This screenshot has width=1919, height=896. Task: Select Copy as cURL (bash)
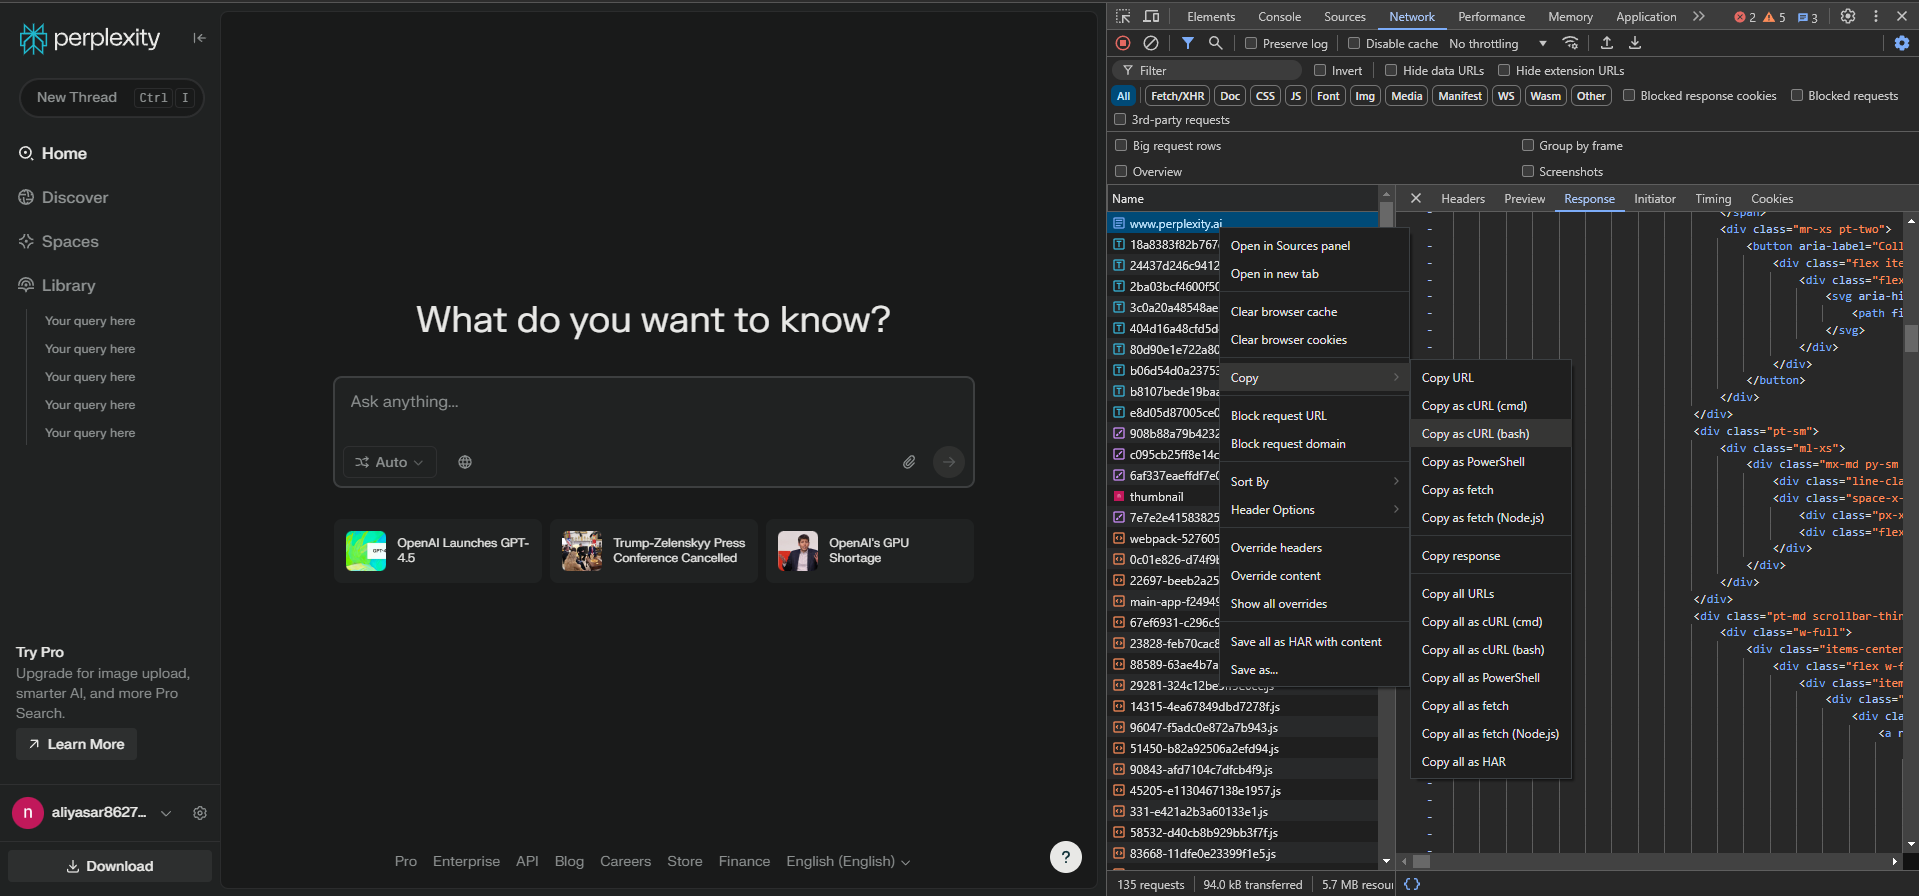coord(1475,434)
